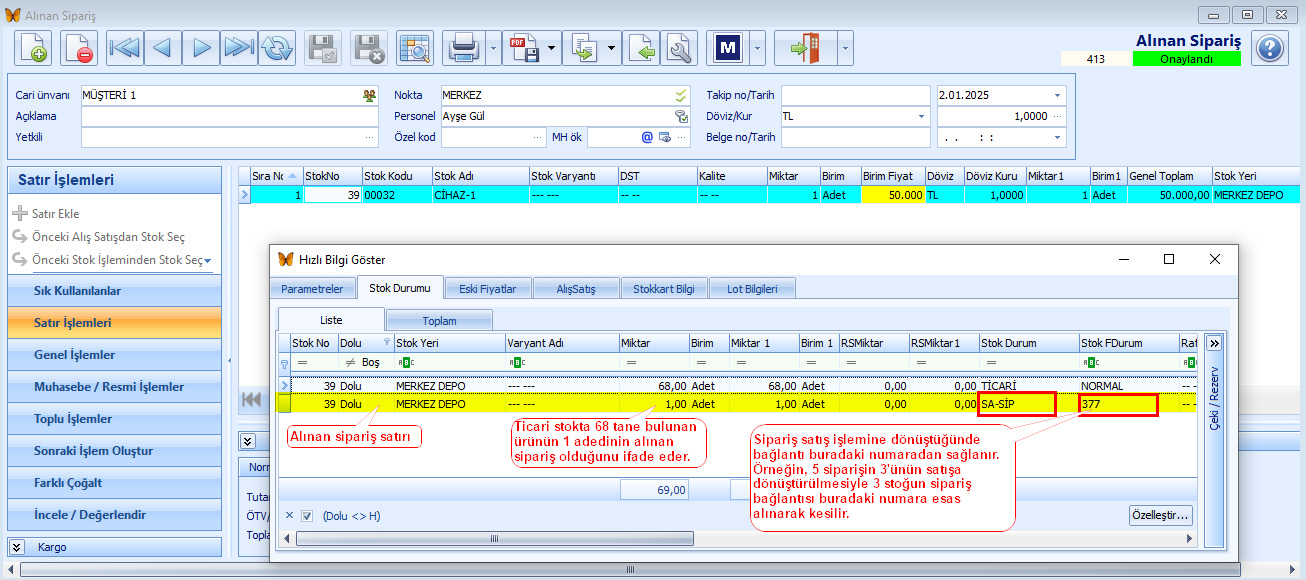Image resolution: width=1306 pixels, height=580 pixels.
Task: Switch to the Parametreler tab
Action: coord(312,289)
